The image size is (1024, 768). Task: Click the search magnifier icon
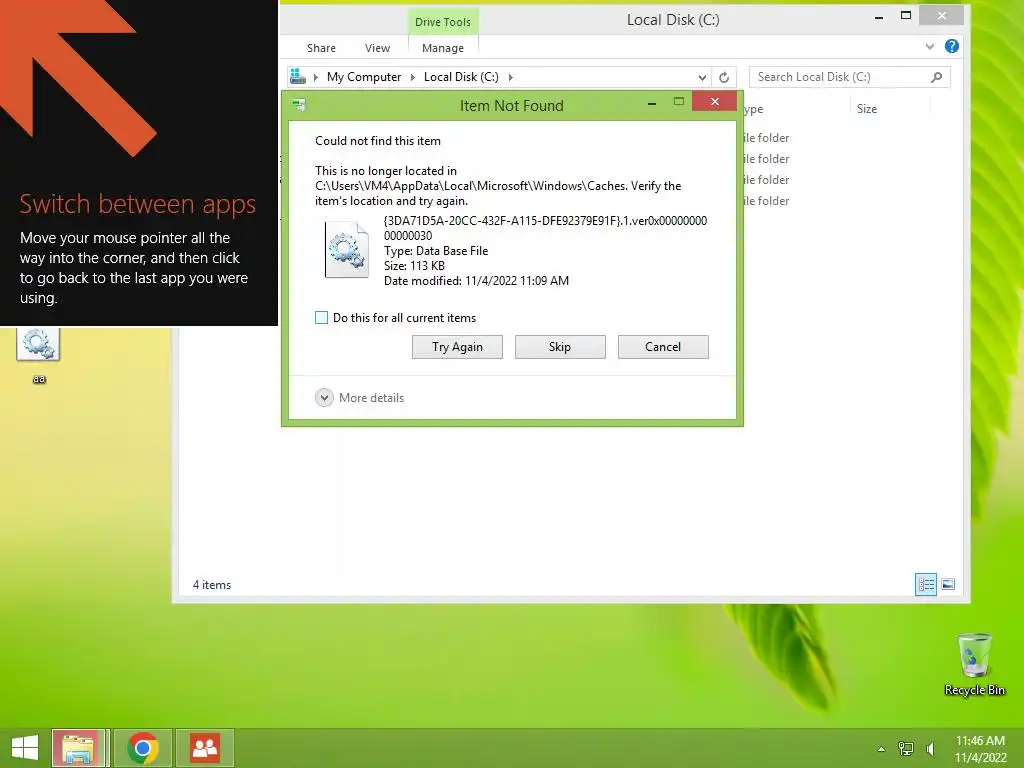pyautogui.click(x=936, y=77)
